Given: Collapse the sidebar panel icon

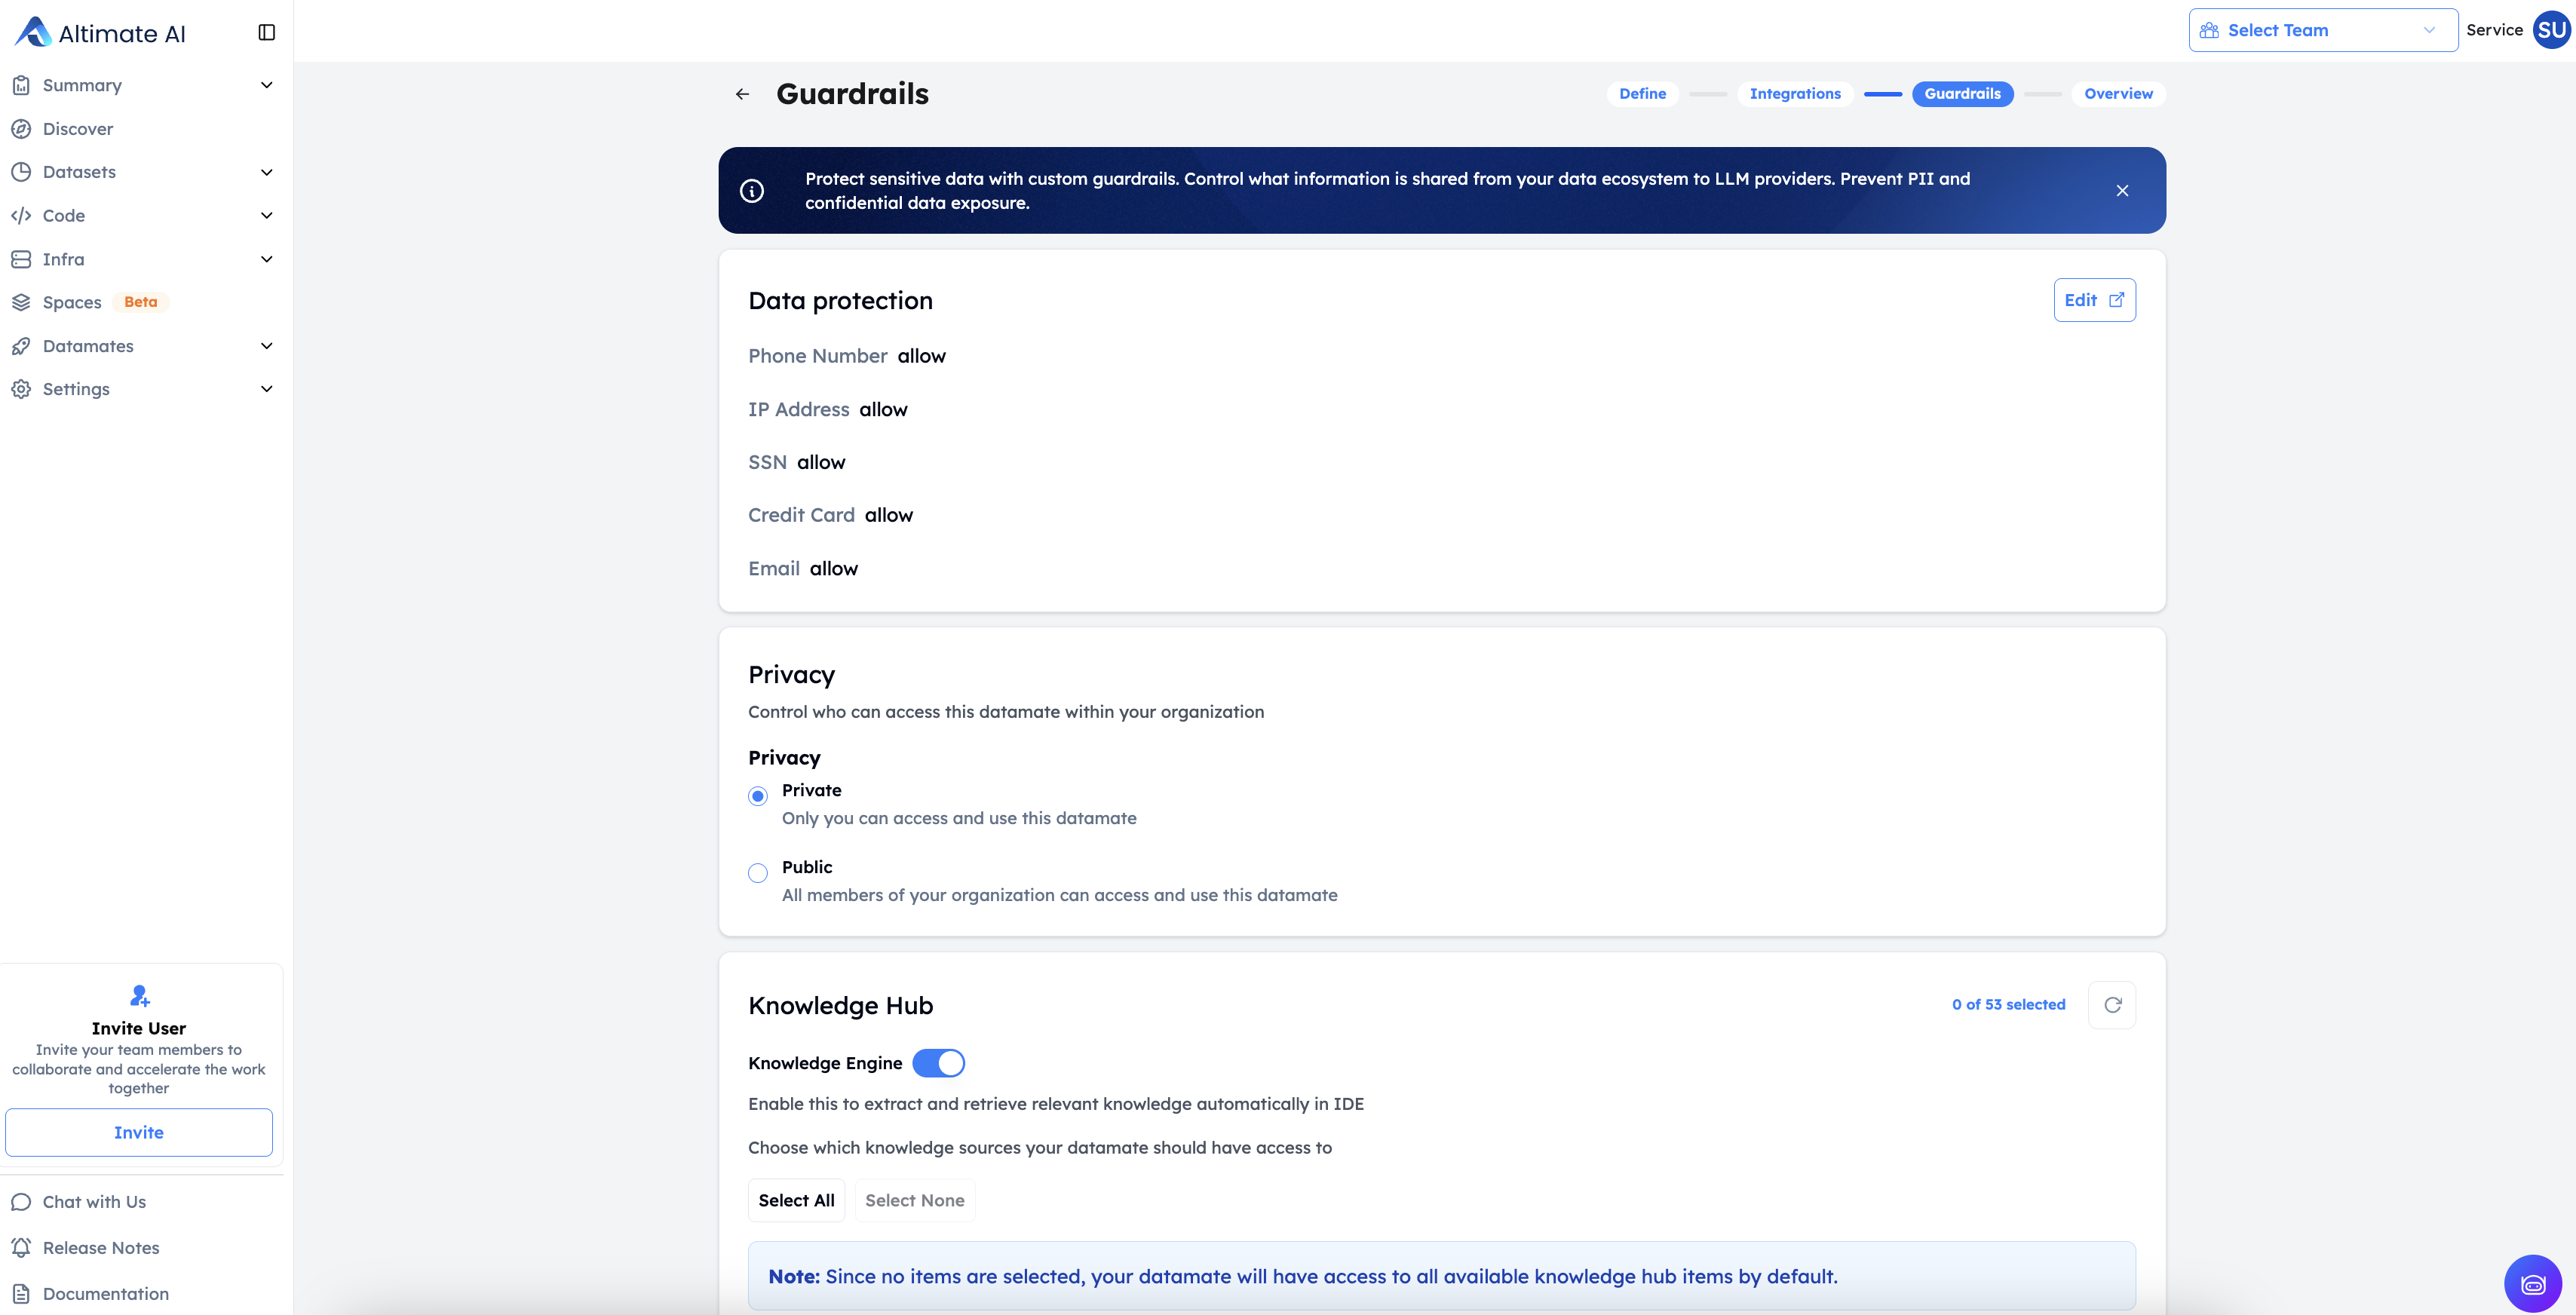Looking at the screenshot, I should pos(266,33).
